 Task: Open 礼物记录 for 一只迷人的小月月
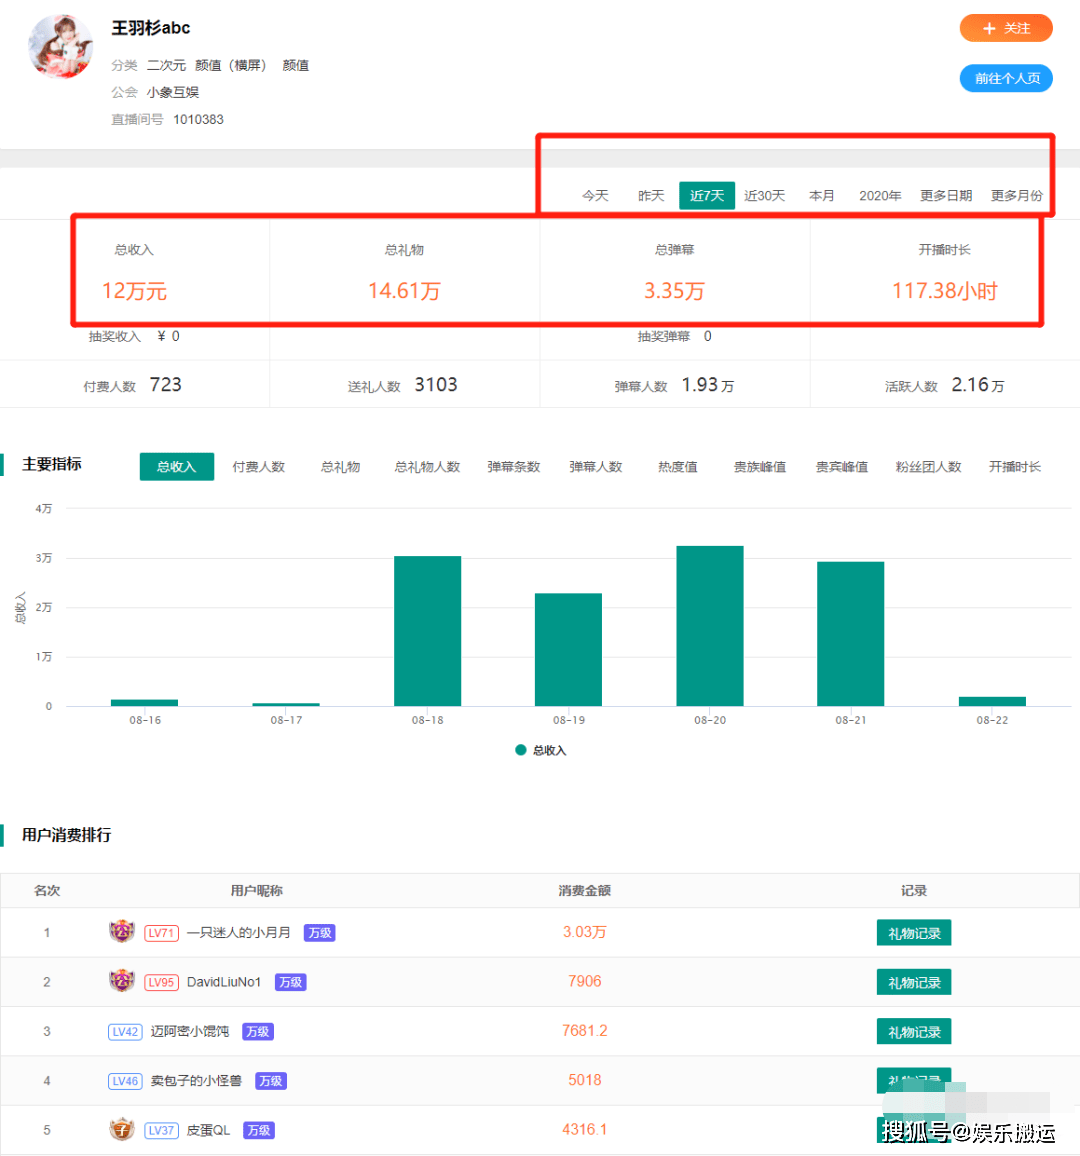pyautogui.click(x=913, y=933)
